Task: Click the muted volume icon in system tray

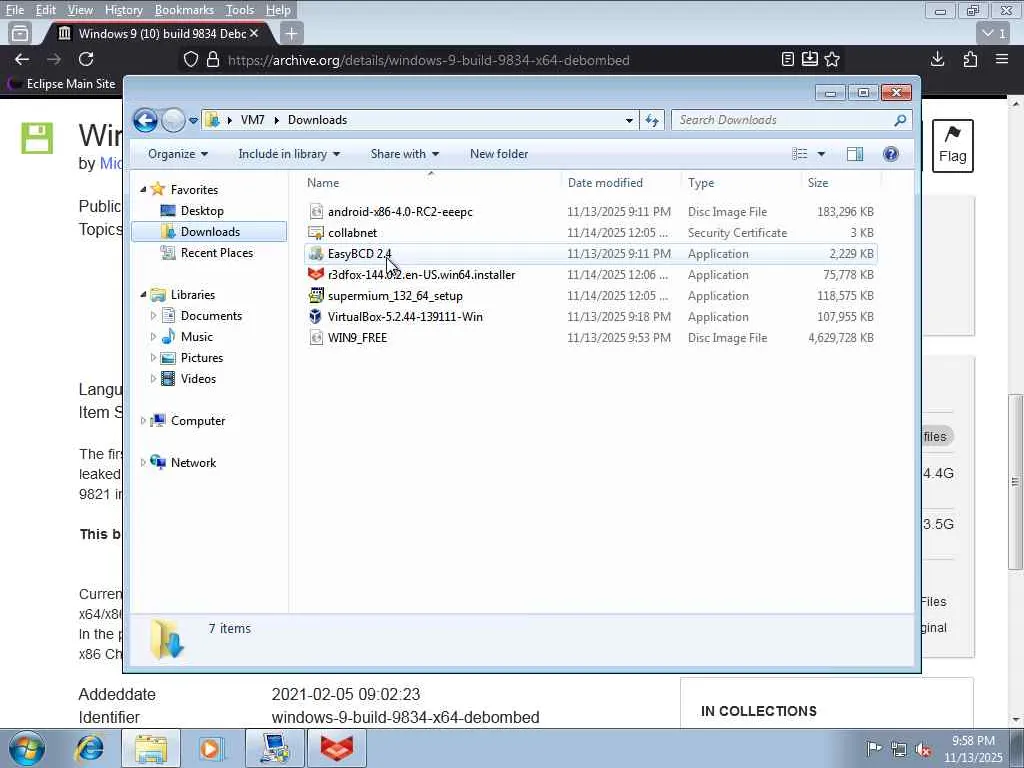Action: click(924, 750)
